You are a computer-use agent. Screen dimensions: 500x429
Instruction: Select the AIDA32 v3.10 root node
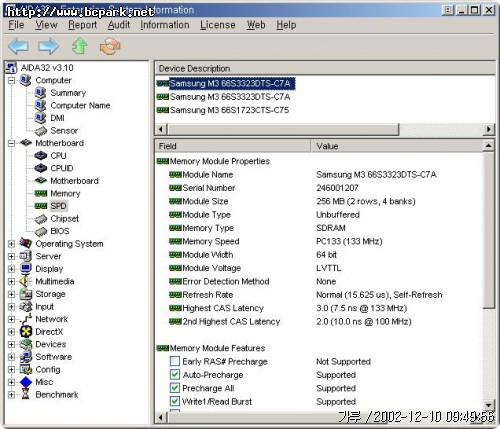tap(47, 68)
